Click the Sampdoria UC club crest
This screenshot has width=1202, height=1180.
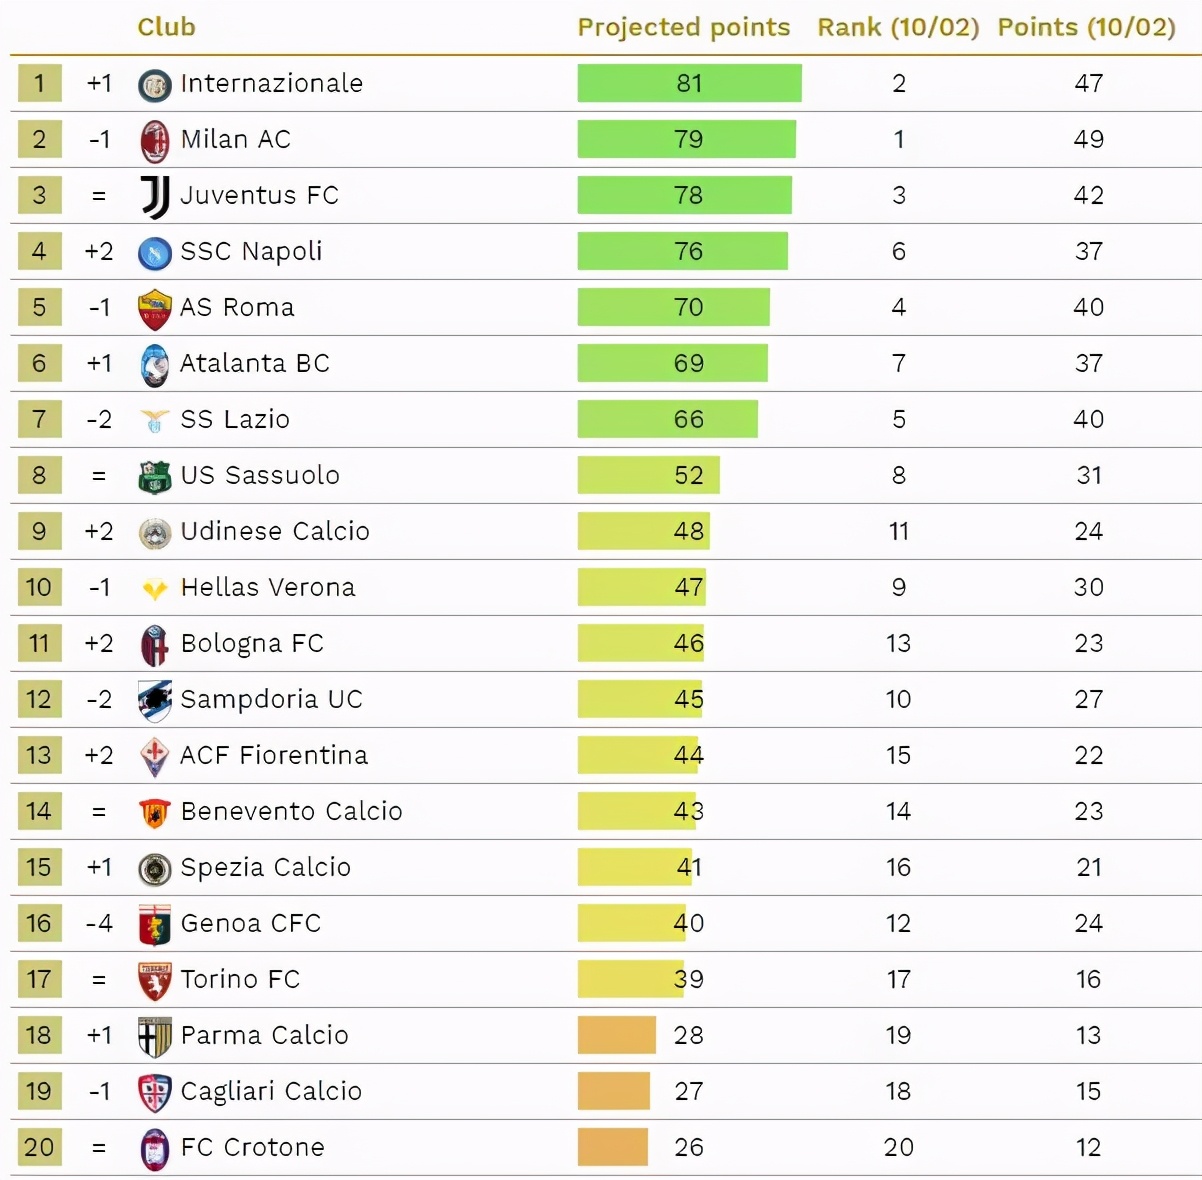tap(154, 701)
